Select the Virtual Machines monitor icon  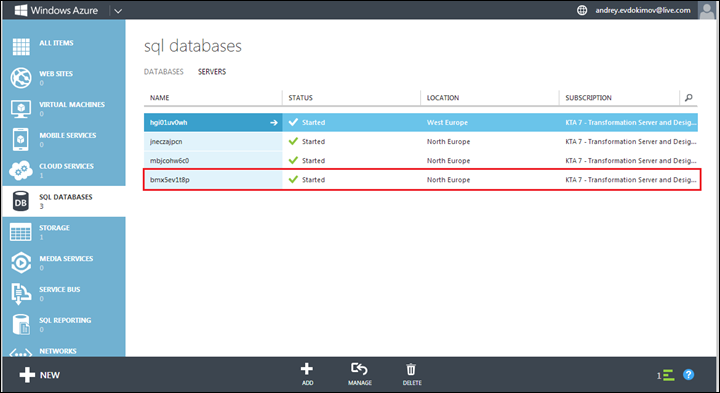pos(21,109)
